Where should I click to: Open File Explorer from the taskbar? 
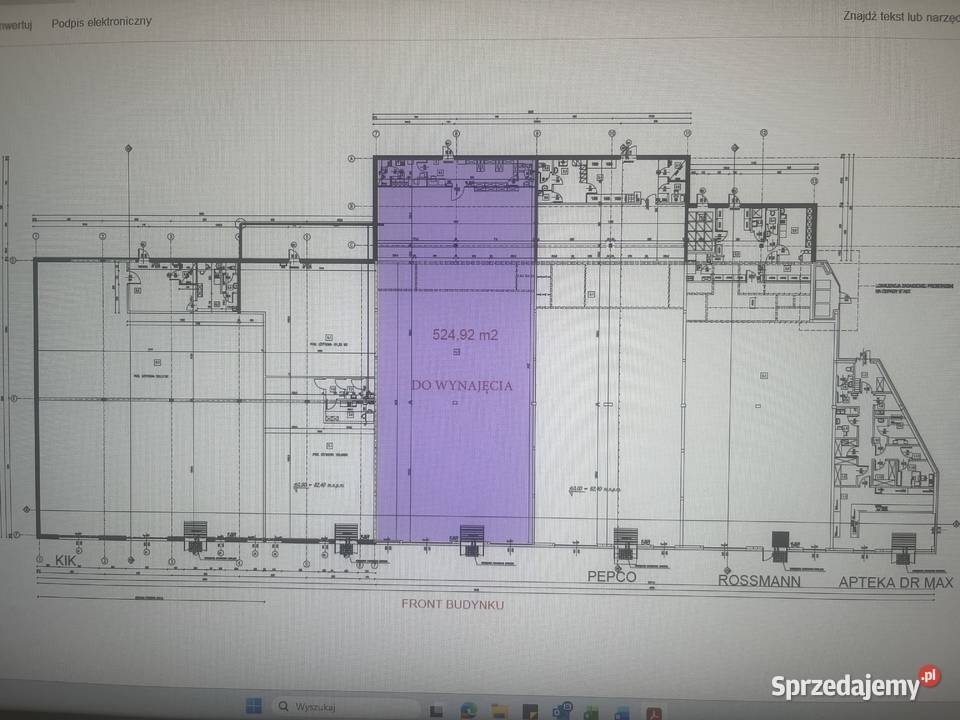[500, 710]
